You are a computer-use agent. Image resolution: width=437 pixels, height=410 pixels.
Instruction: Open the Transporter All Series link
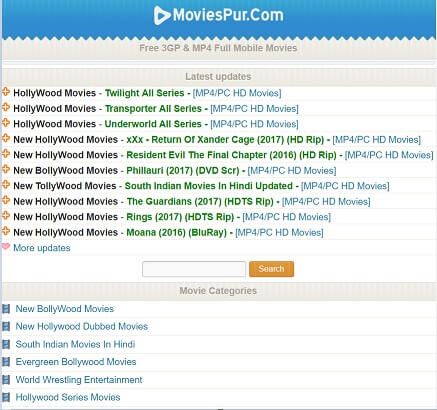pos(153,109)
